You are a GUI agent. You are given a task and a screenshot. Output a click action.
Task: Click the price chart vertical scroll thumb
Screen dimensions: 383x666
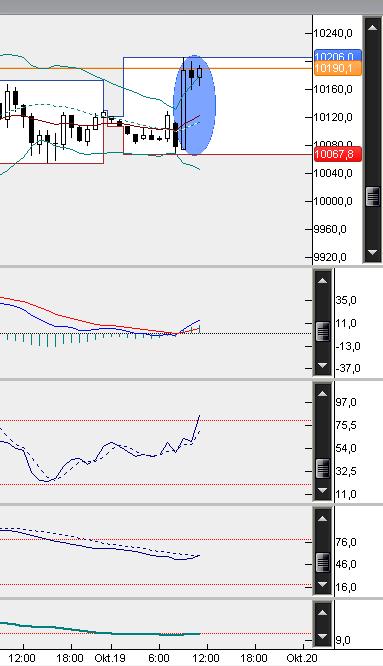372,197
